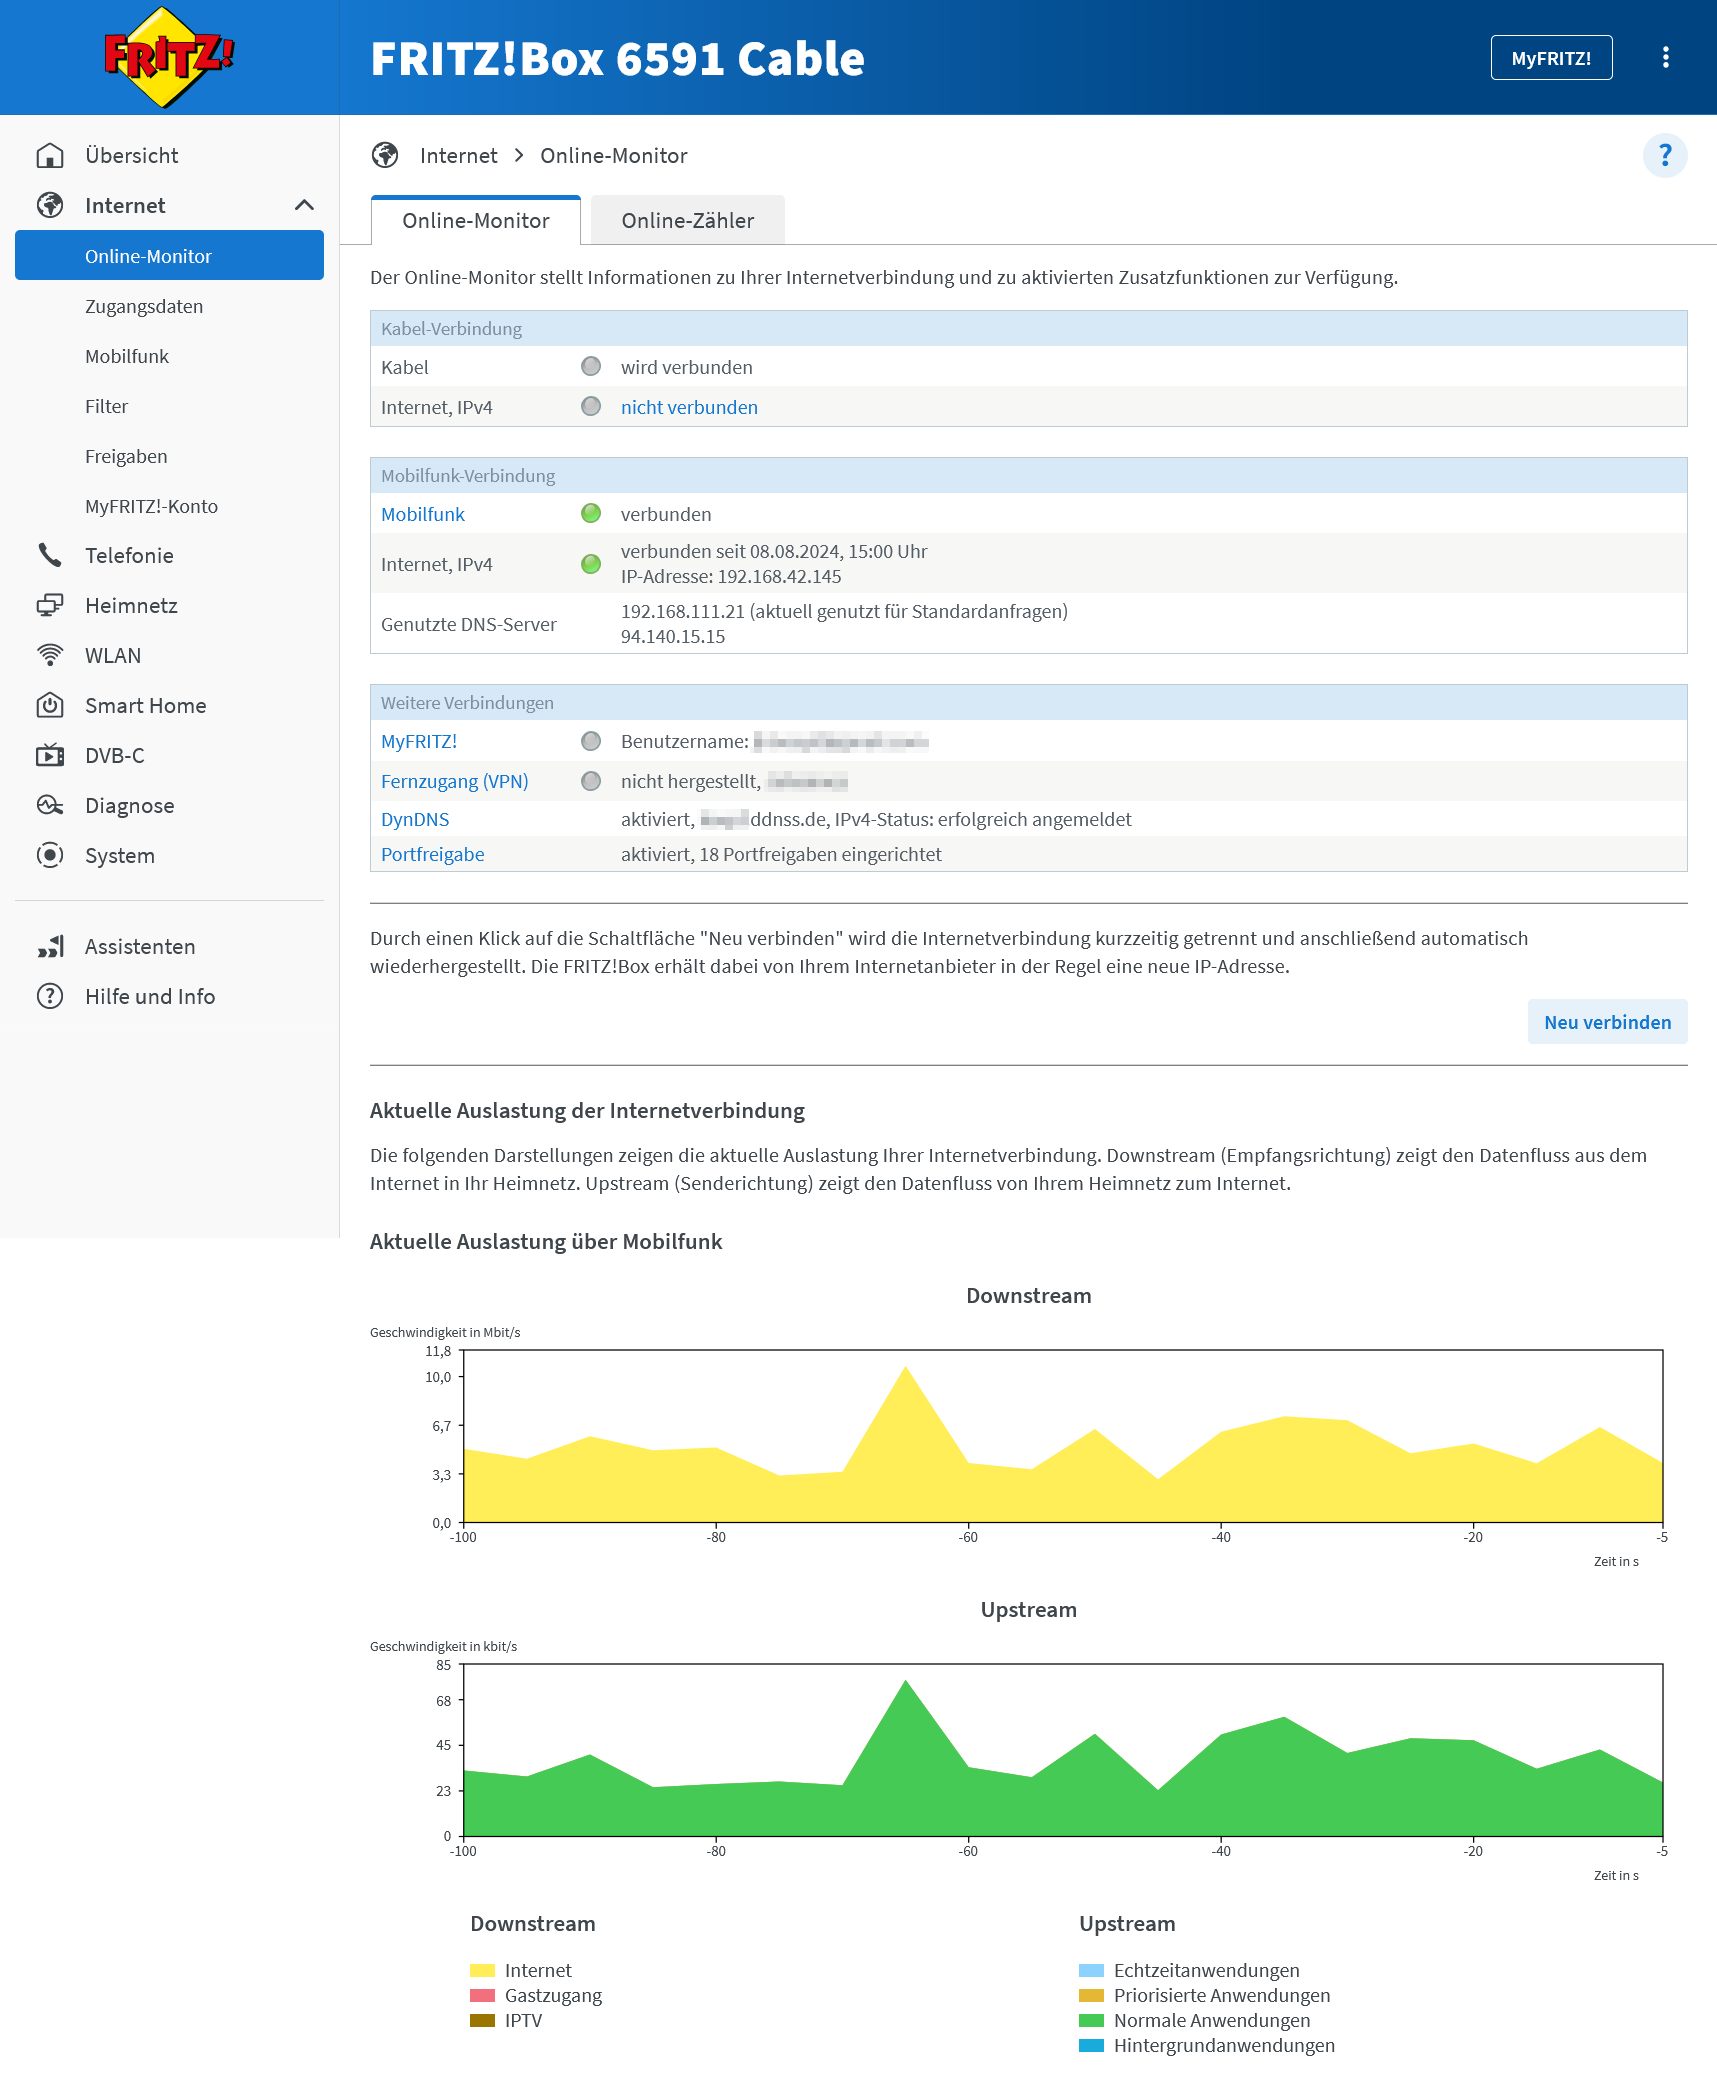Switch to the Online-Zähler tab
The width and height of the screenshot is (1717, 2096).
point(687,220)
